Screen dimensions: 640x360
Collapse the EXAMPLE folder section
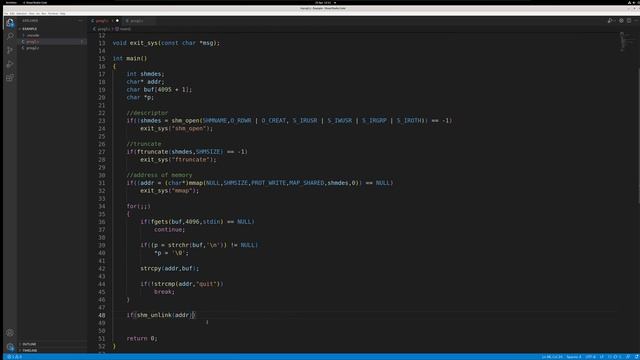29,29
